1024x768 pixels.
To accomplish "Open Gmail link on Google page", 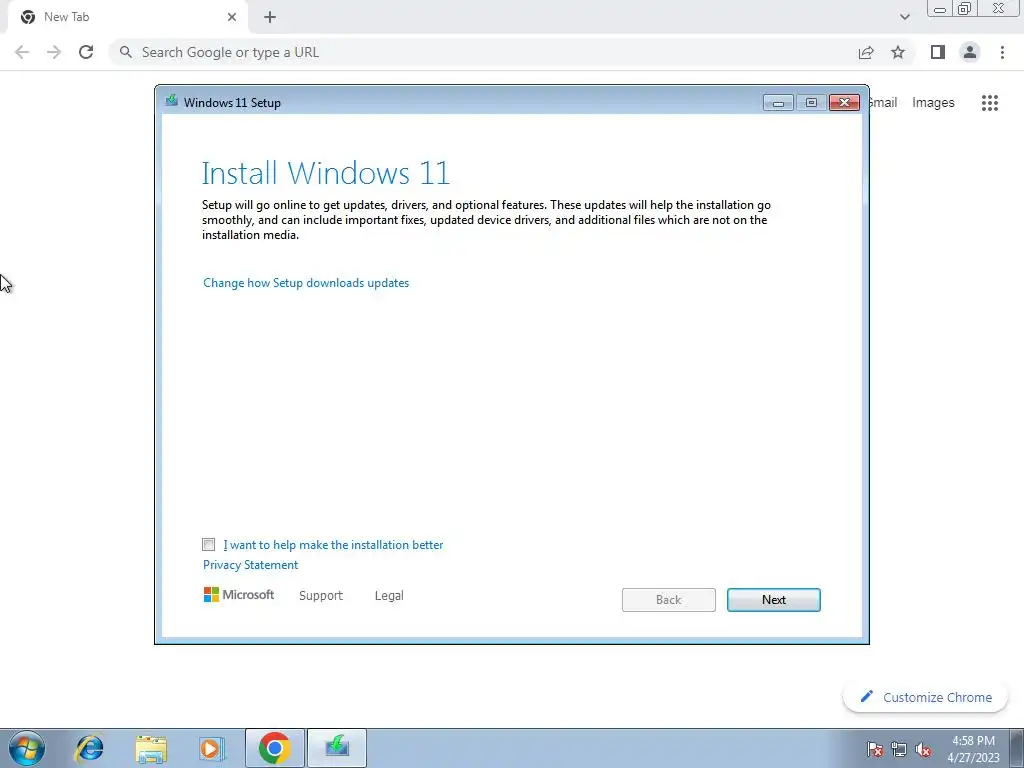I will coord(883,103).
